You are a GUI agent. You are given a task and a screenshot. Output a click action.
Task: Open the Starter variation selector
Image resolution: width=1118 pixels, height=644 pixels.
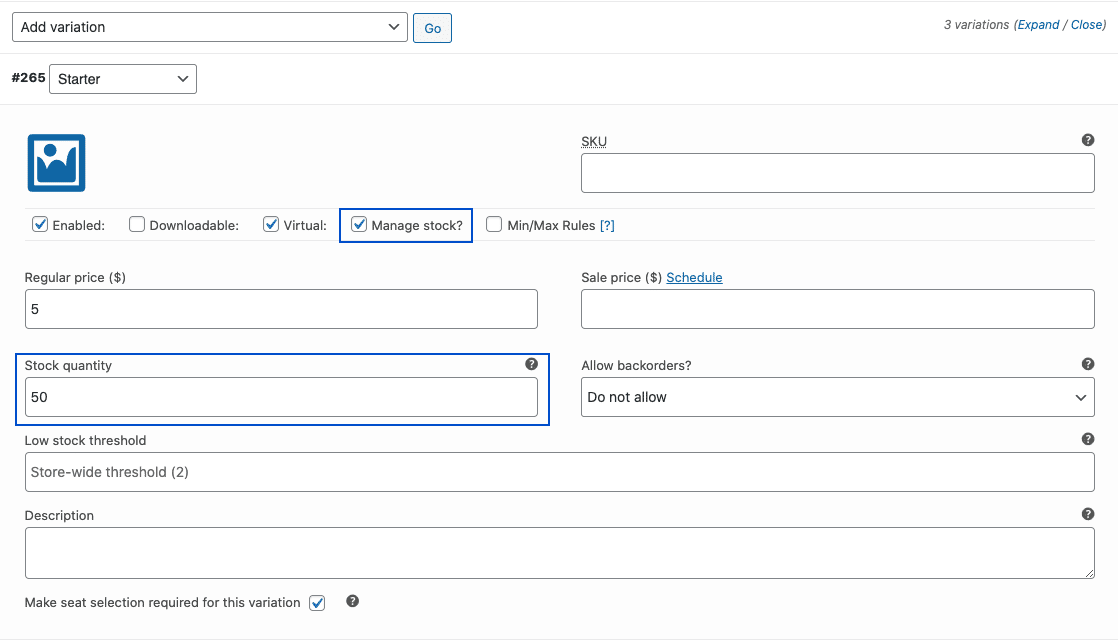(122, 78)
